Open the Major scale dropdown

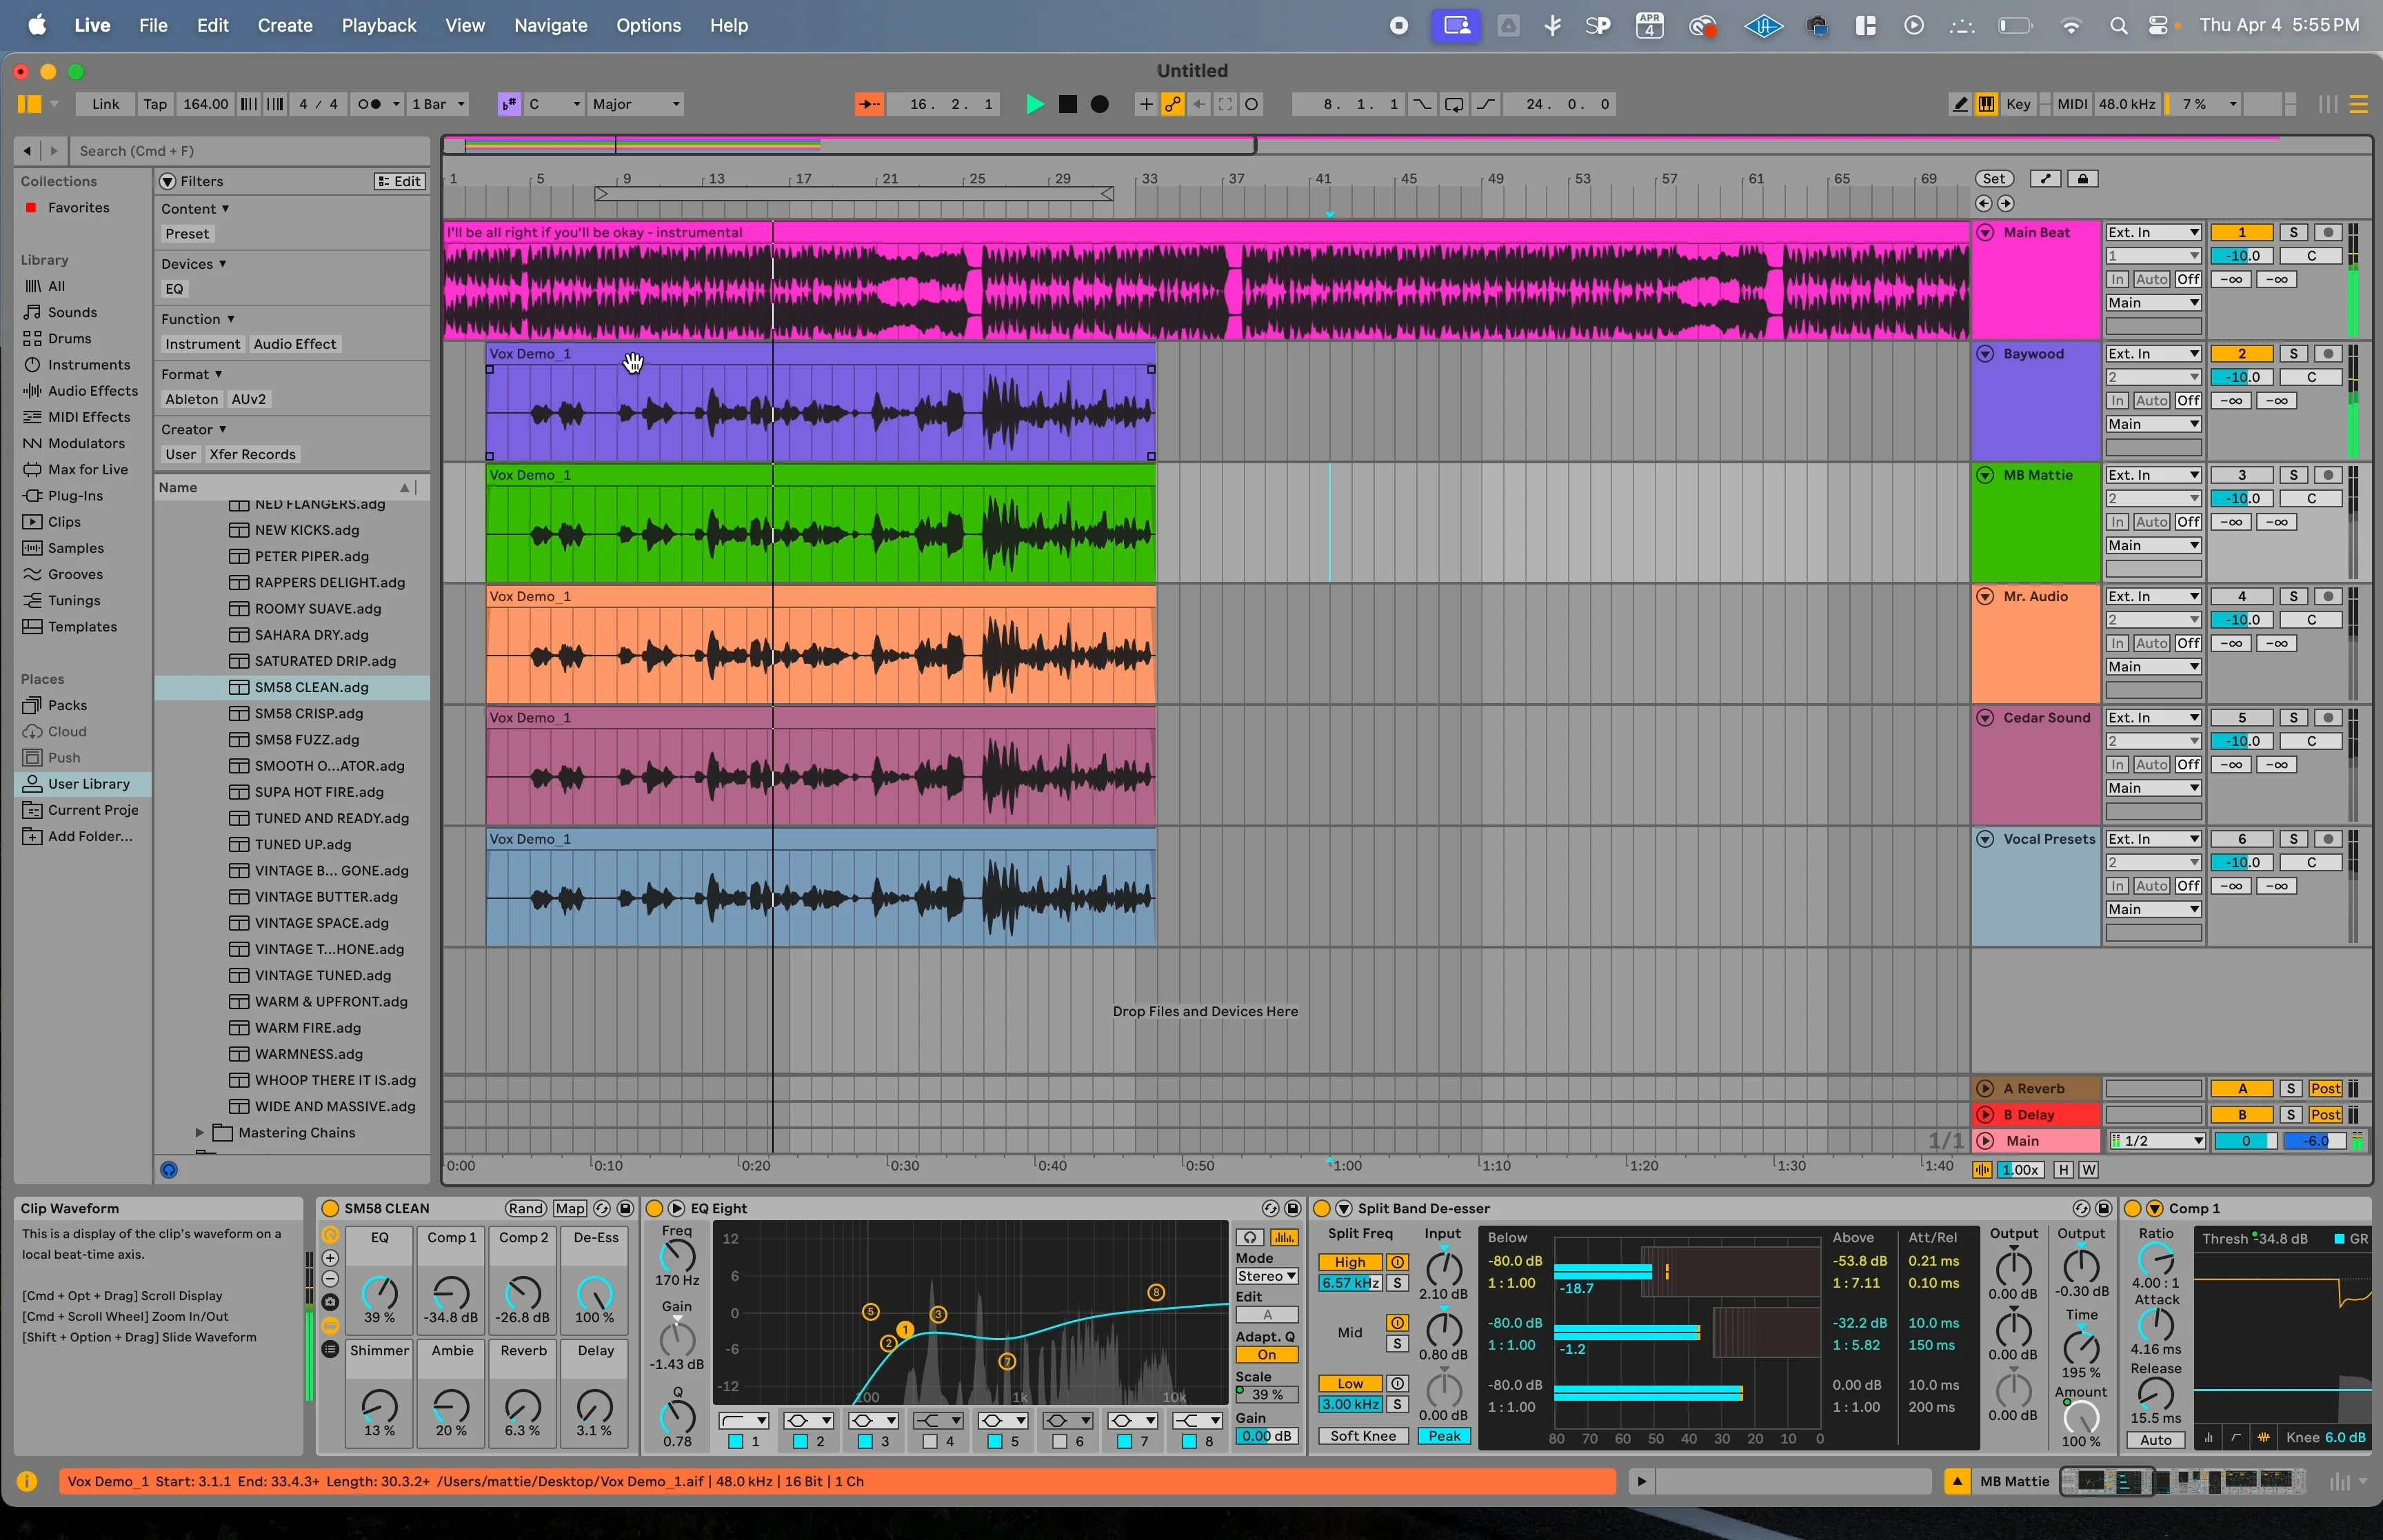[x=636, y=104]
